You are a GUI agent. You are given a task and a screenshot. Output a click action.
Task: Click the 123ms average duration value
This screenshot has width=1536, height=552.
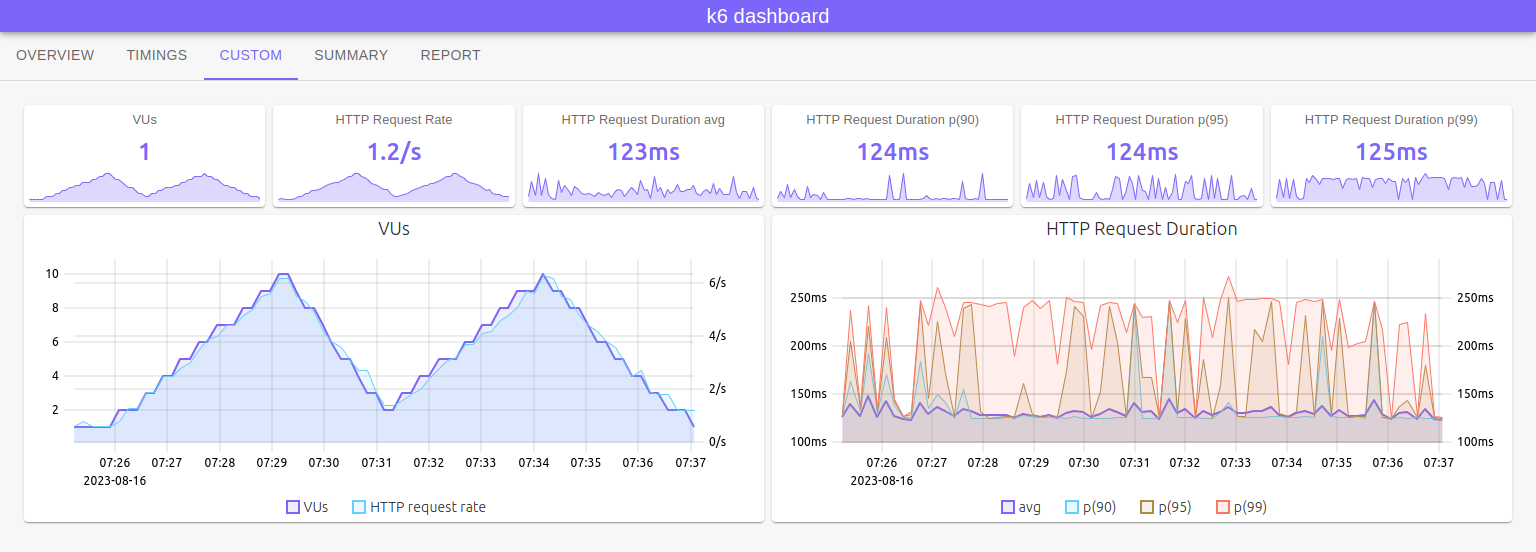(643, 152)
